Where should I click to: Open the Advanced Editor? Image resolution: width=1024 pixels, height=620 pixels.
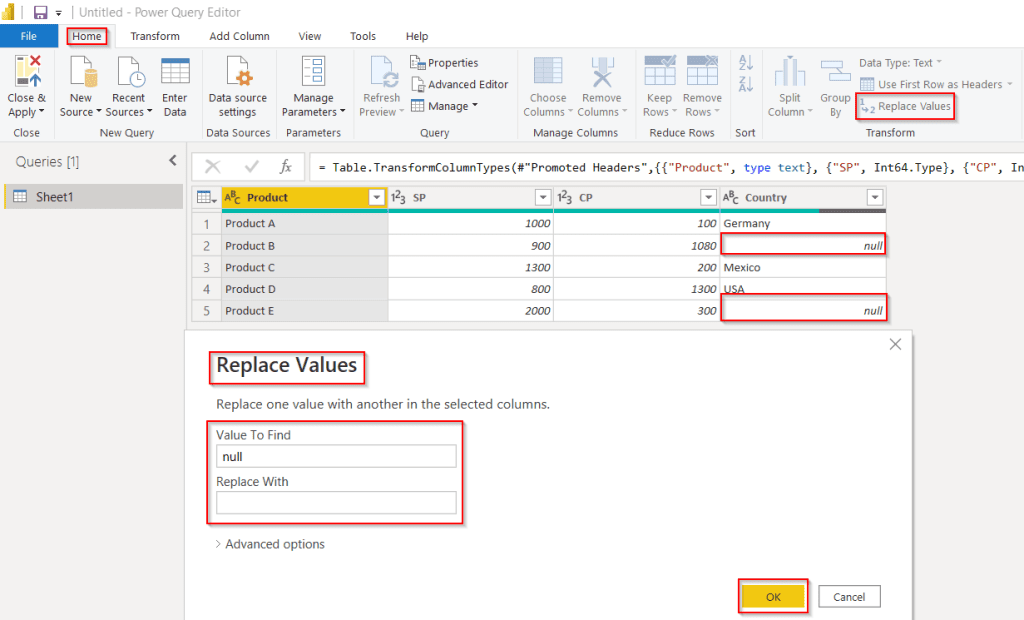pyautogui.click(x=460, y=84)
